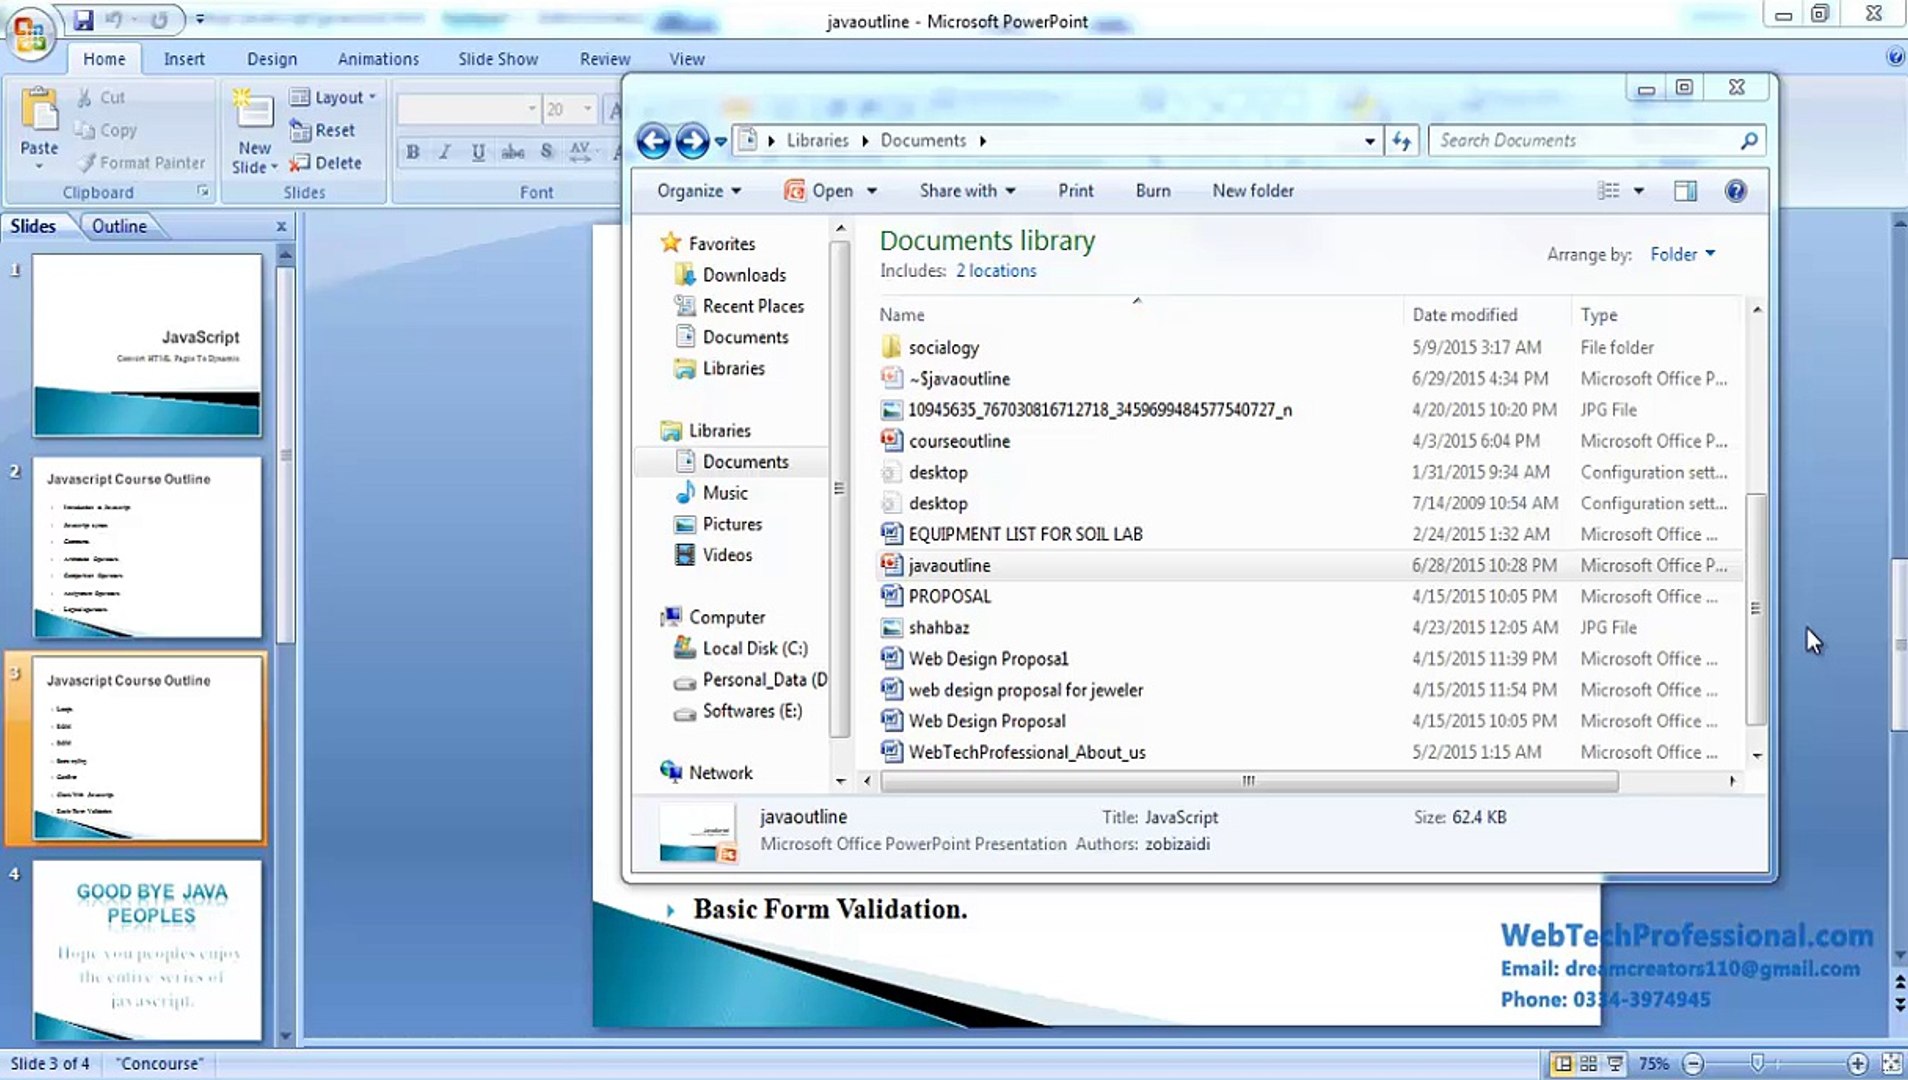Show the preview pane in Explorer

click(1685, 190)
